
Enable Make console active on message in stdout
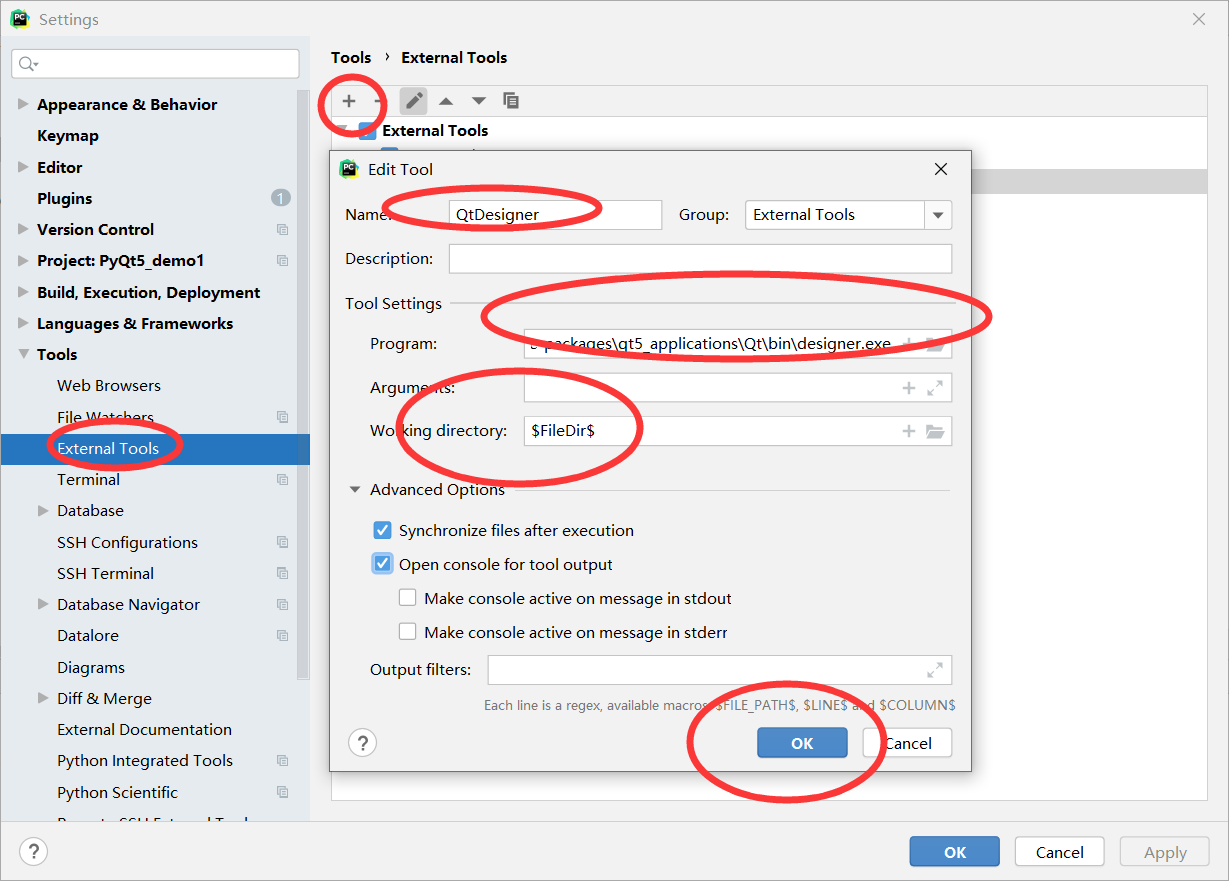click(408, 598)
